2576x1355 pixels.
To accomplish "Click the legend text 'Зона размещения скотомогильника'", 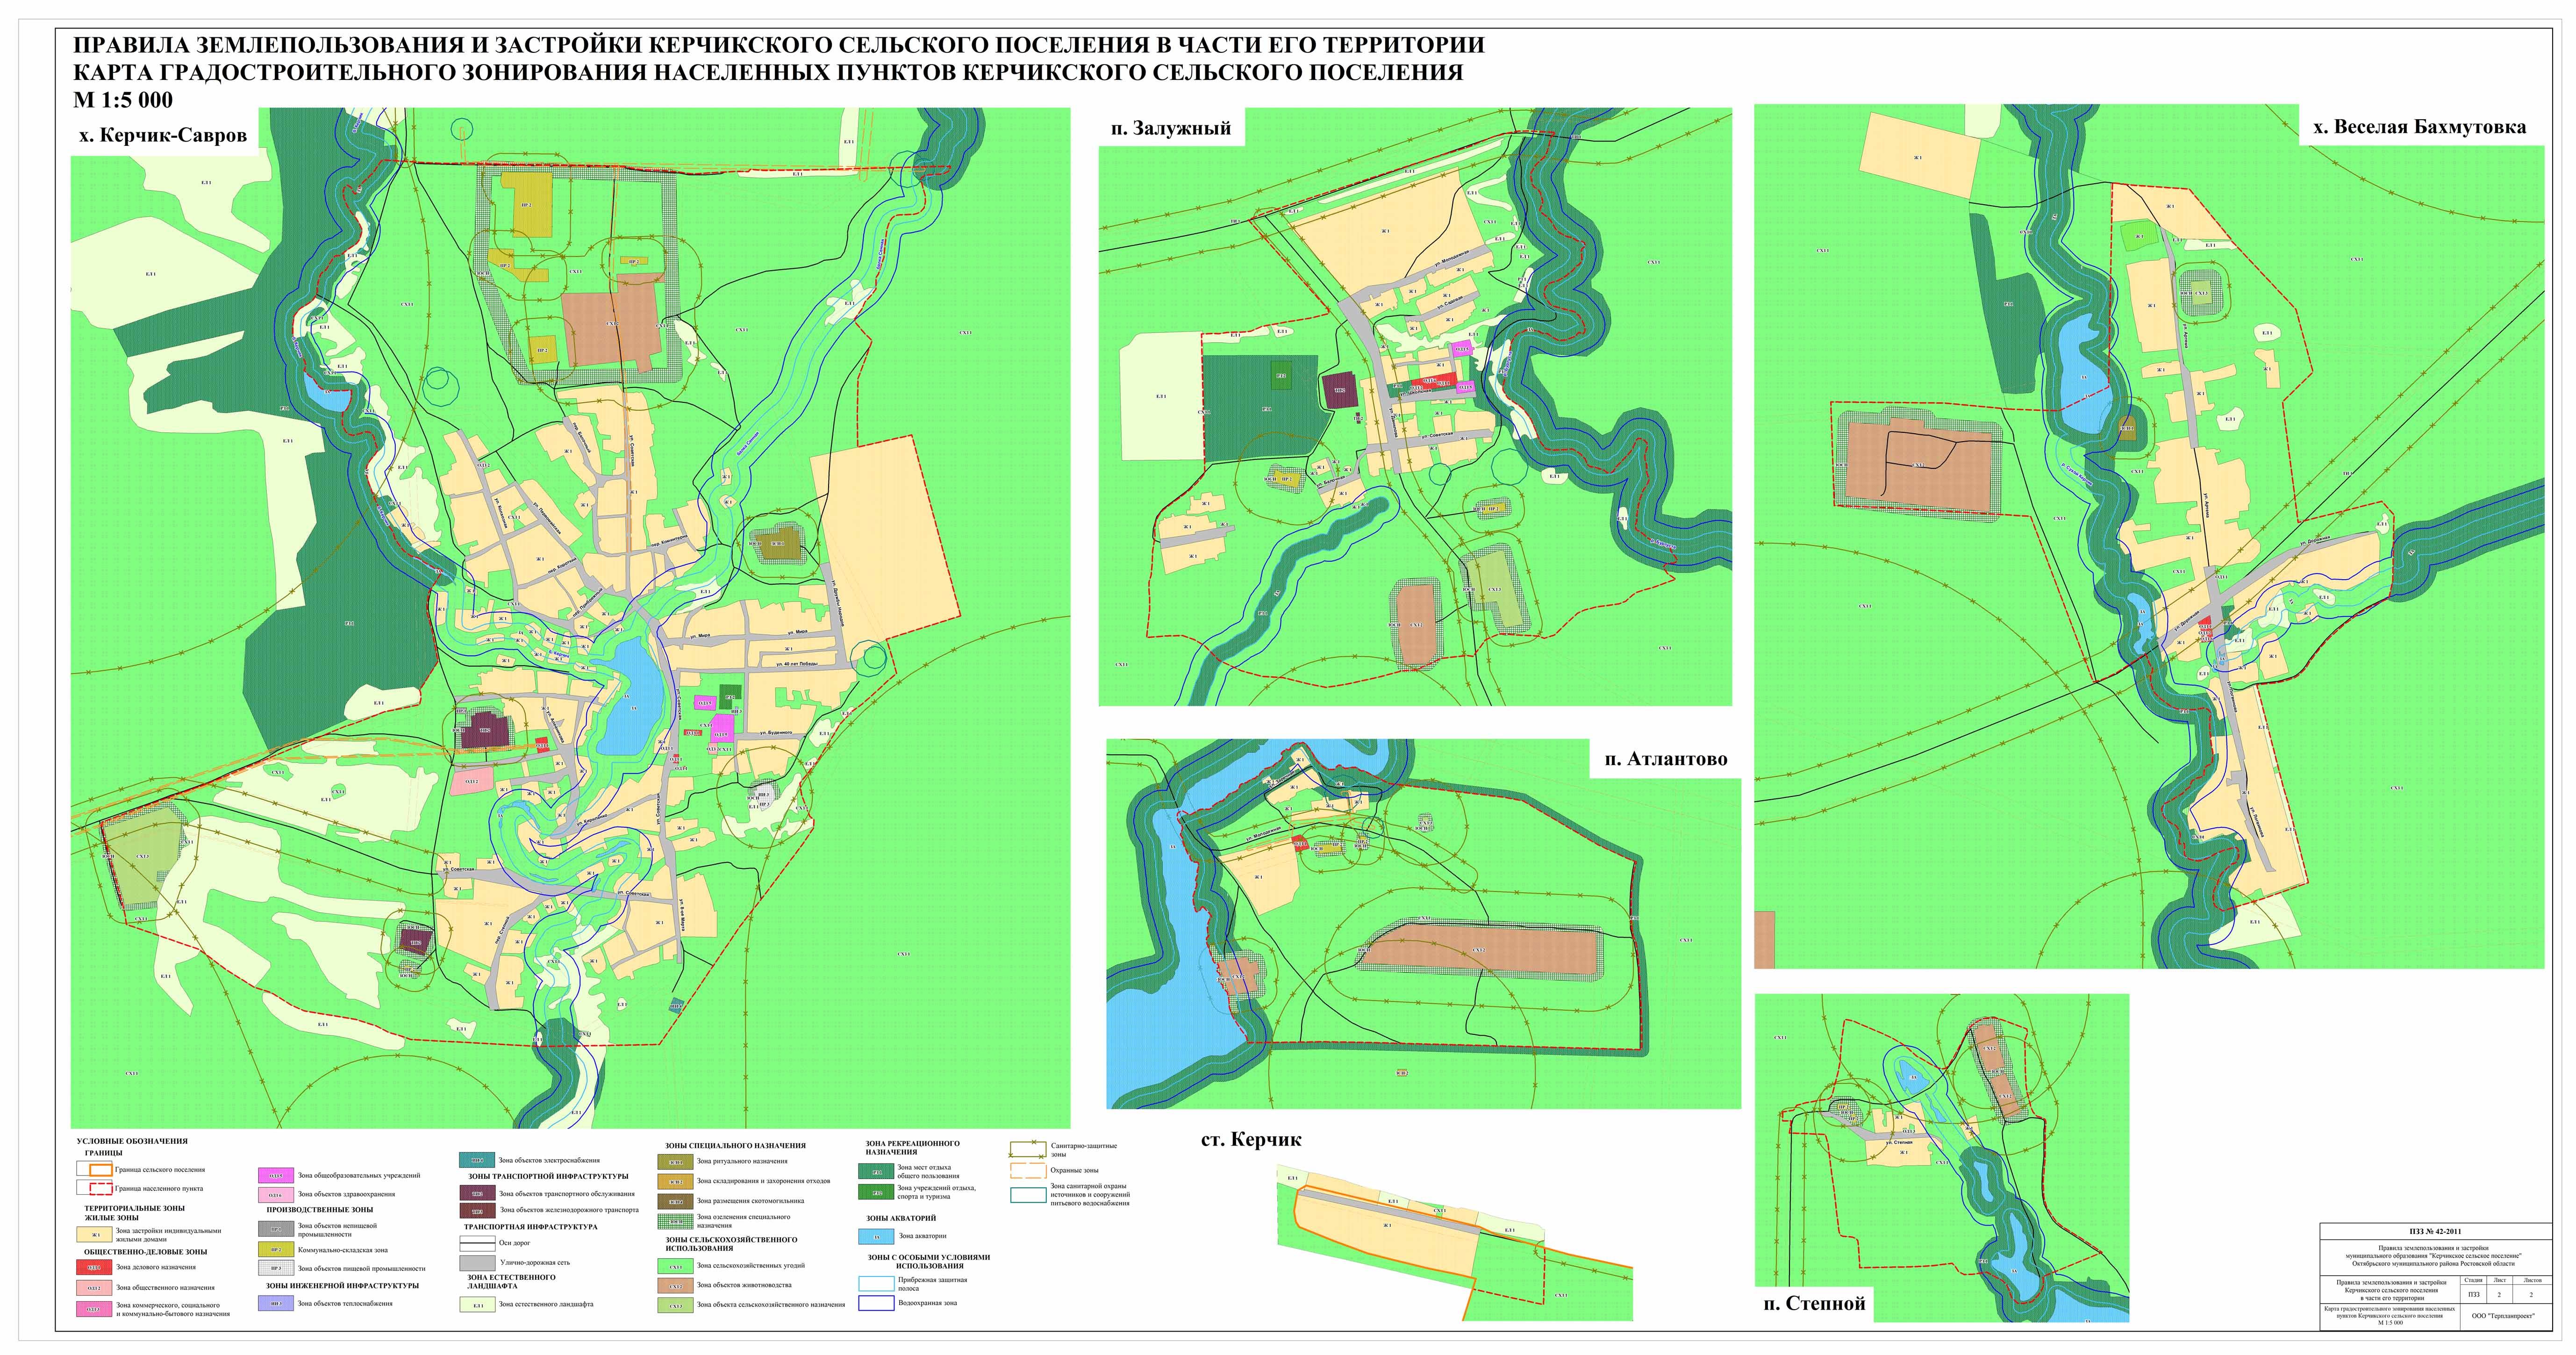I will 750,1201.
